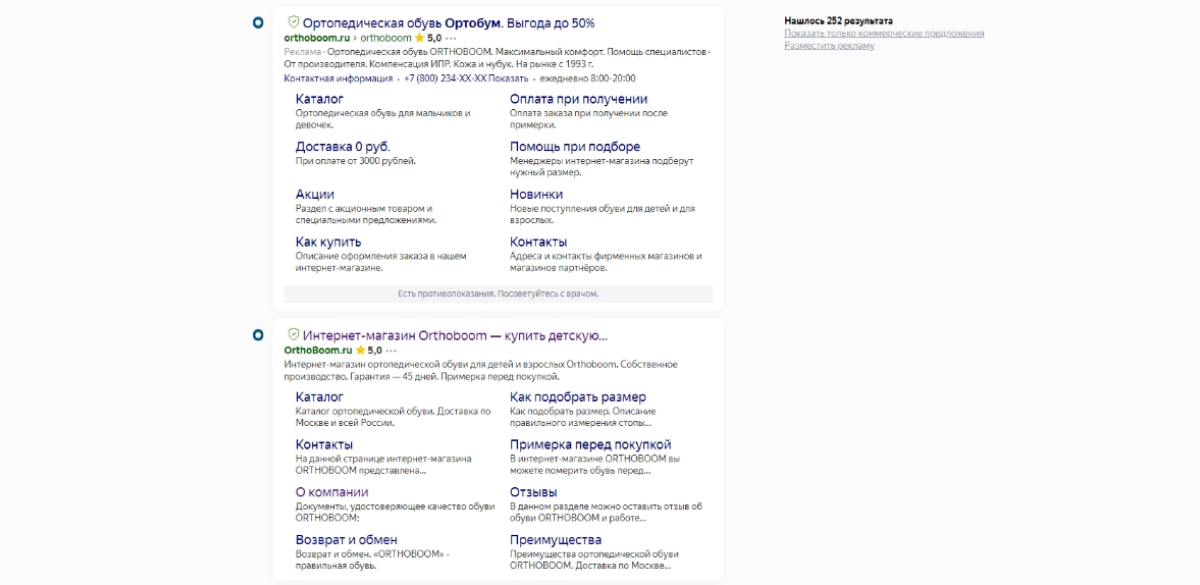1200x585 pixels.
Task: Click the green orthoboom.ru domain link in the ad
Action: [317, 37]
